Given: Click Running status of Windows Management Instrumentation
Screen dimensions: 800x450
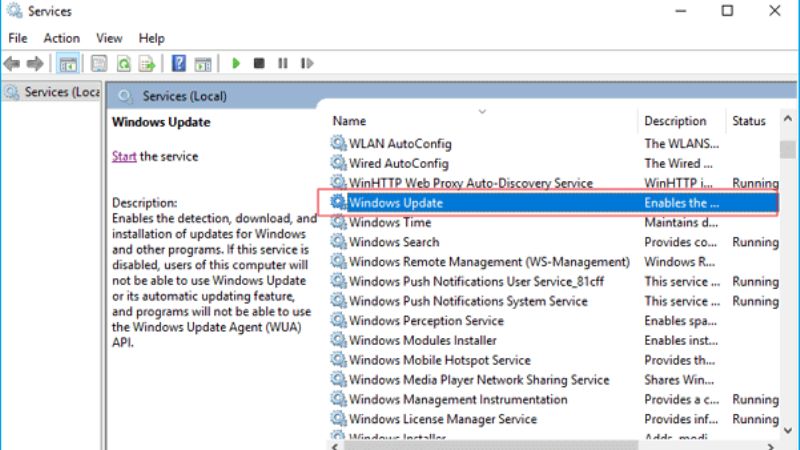Looking at the screenshot, I should [755, 399].
